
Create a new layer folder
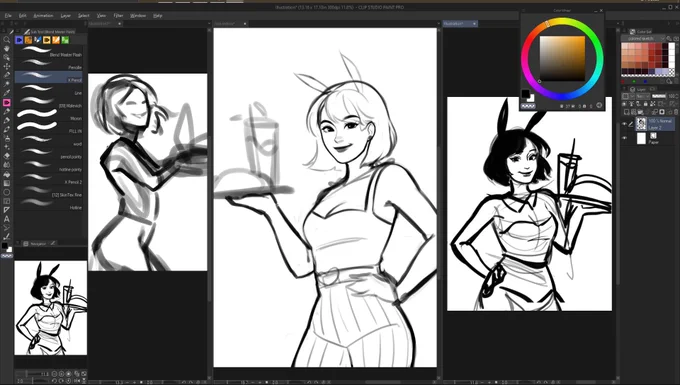click(x=640, y=112)
